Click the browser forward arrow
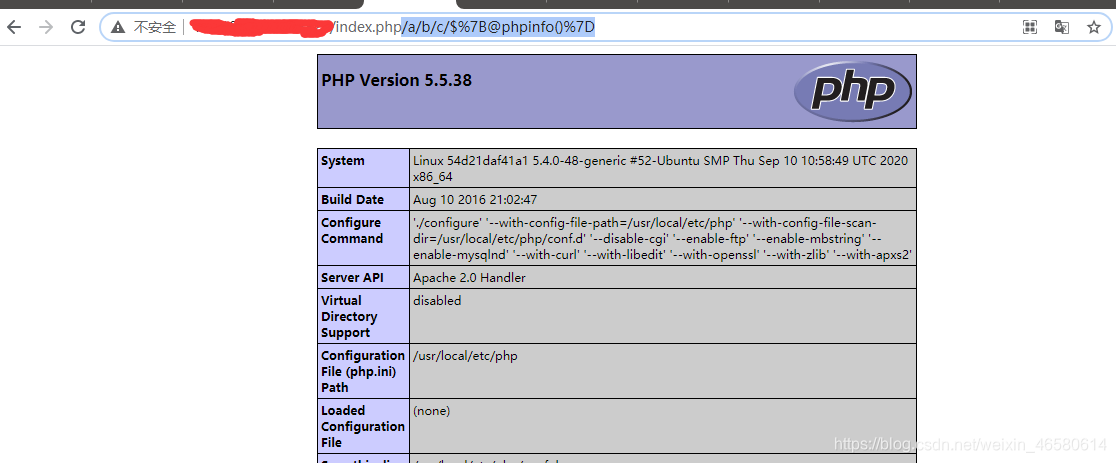 (x=46, y=28)
